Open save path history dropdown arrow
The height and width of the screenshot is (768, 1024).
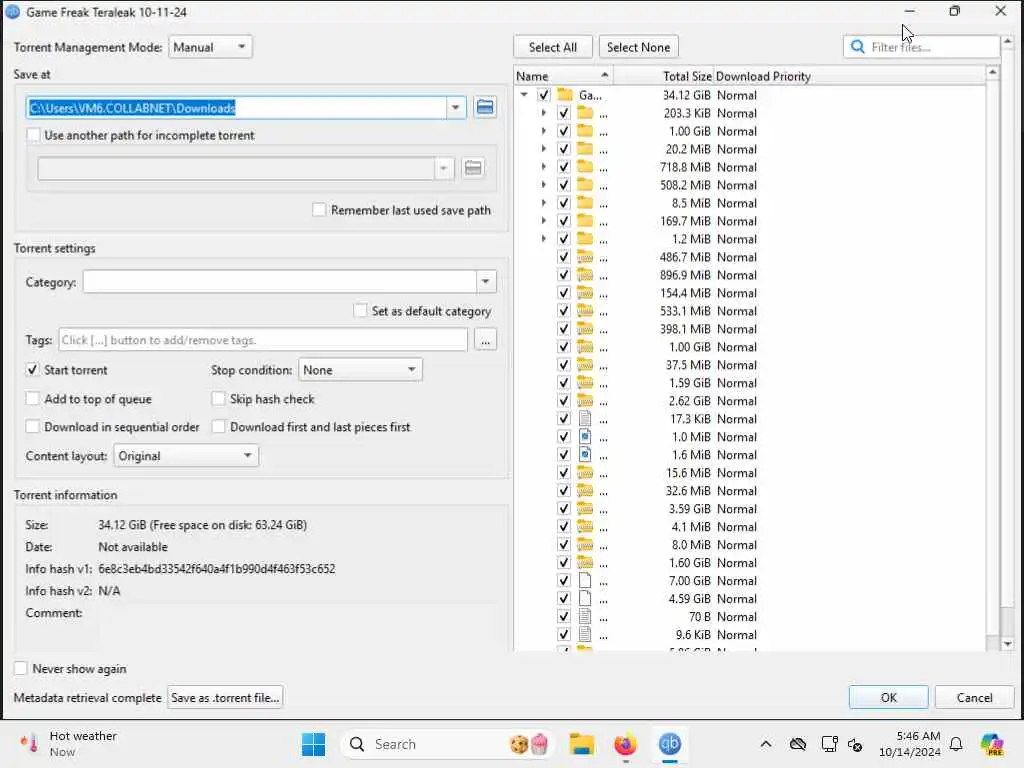(456, 108)
